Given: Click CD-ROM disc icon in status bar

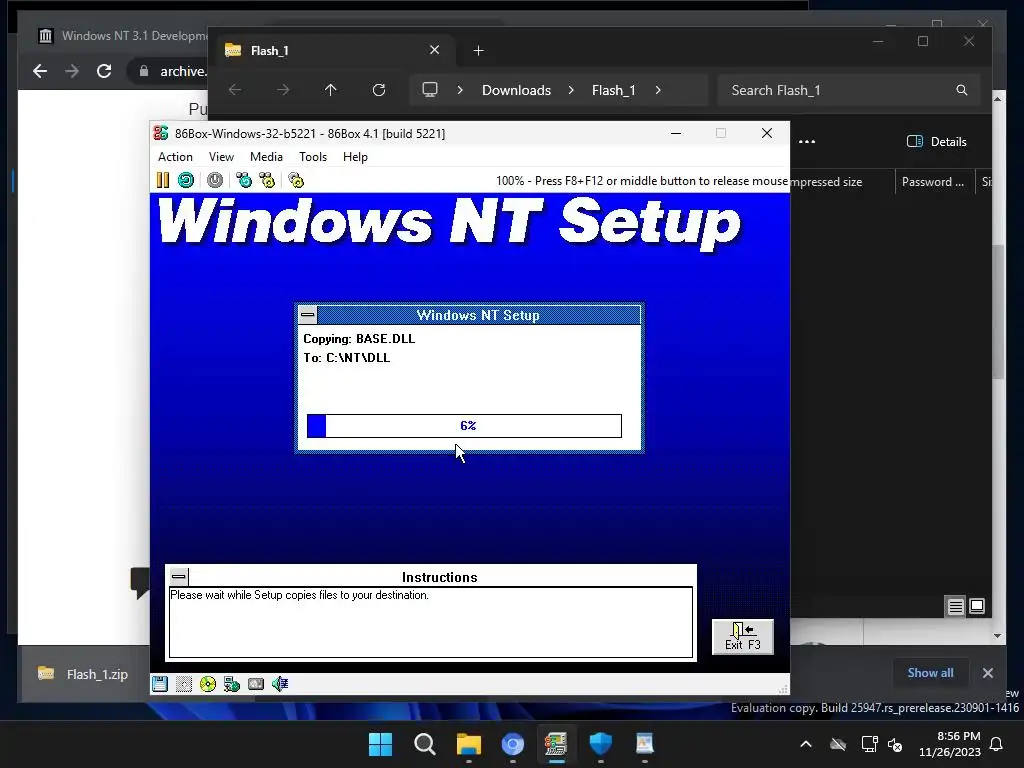Looking at the screenshot, I should pyautogui.click(x=208, y=684).
